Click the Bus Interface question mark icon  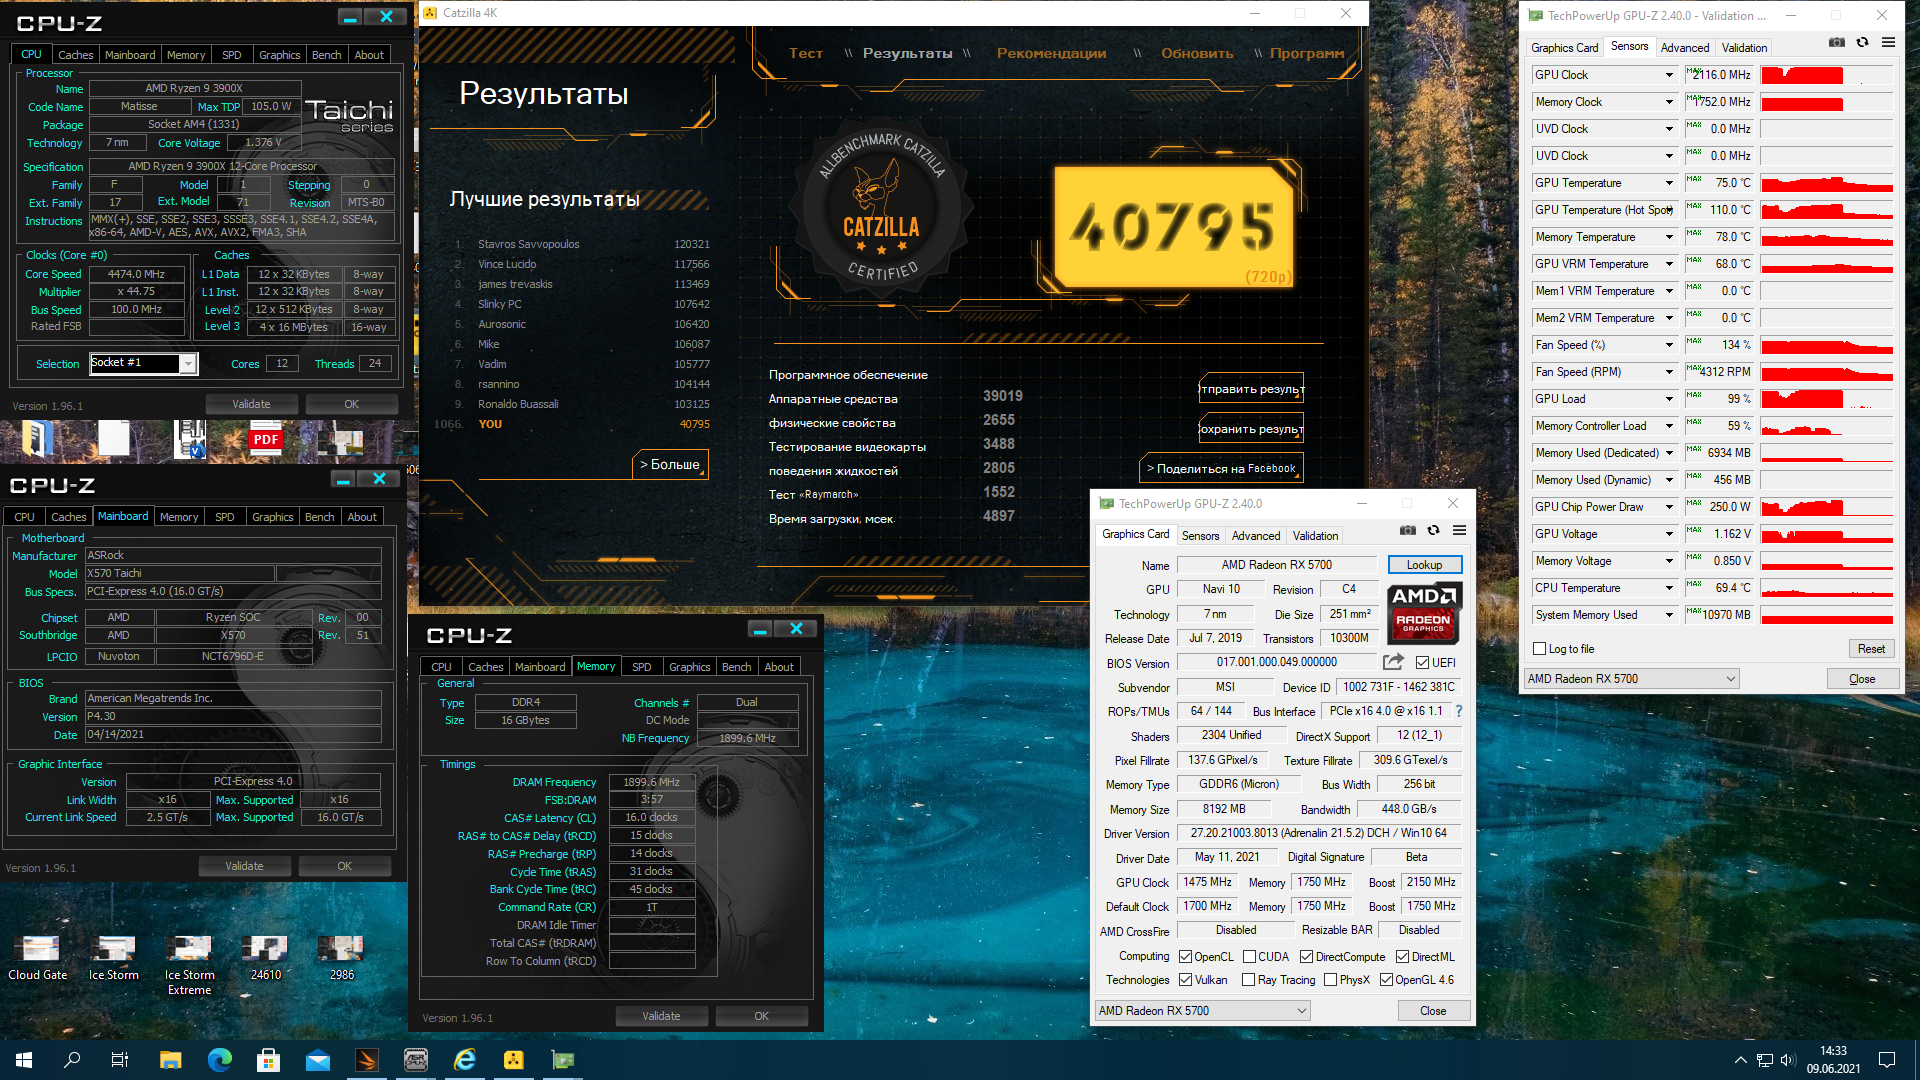pos(1459,711)
